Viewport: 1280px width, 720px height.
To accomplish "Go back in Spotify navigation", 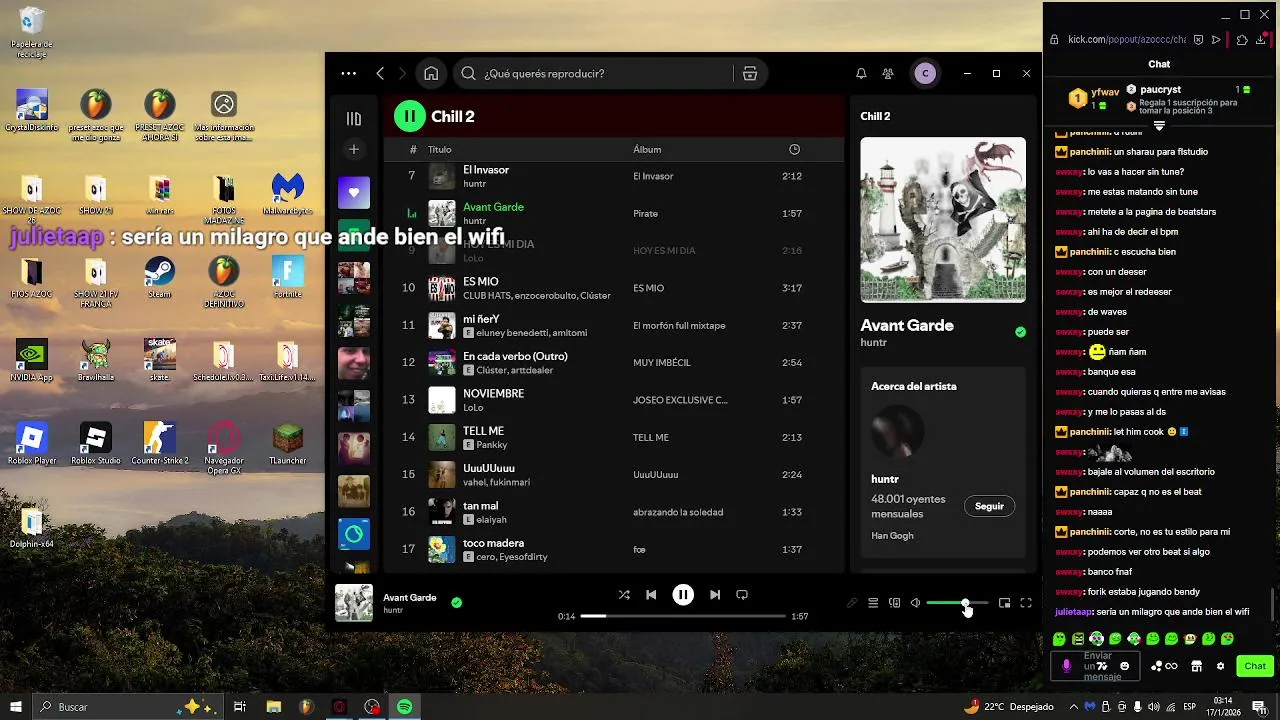I will 380,73.
